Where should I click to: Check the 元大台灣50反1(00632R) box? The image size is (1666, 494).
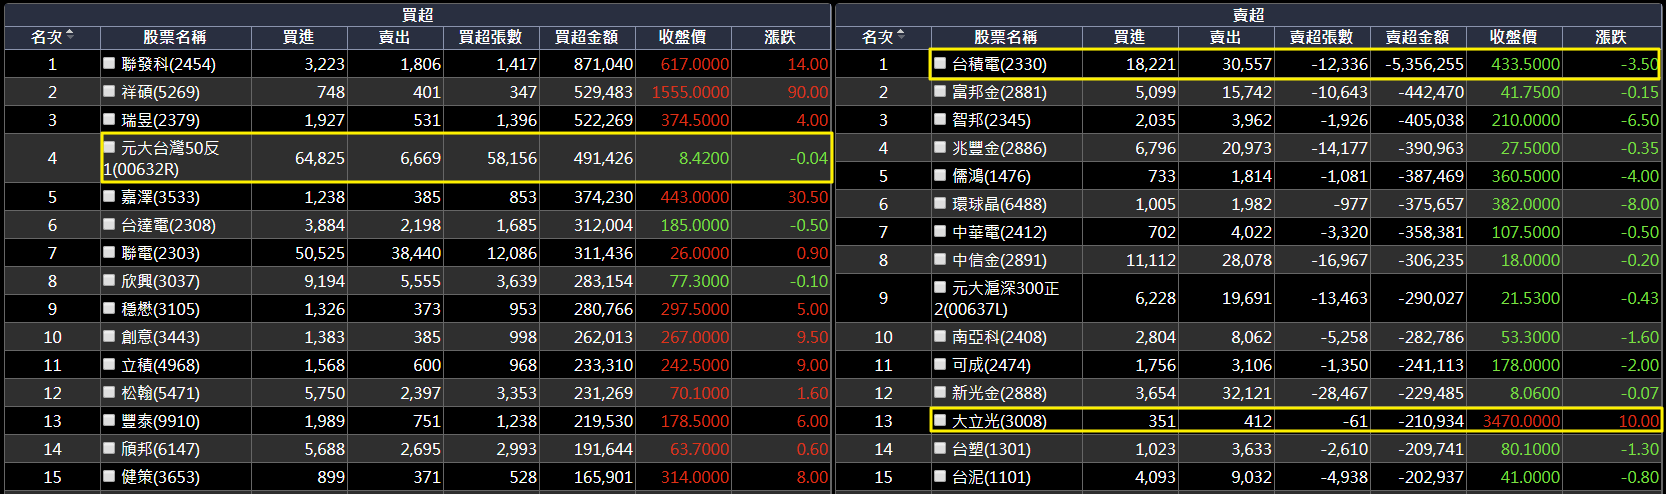tap(109, 147)
